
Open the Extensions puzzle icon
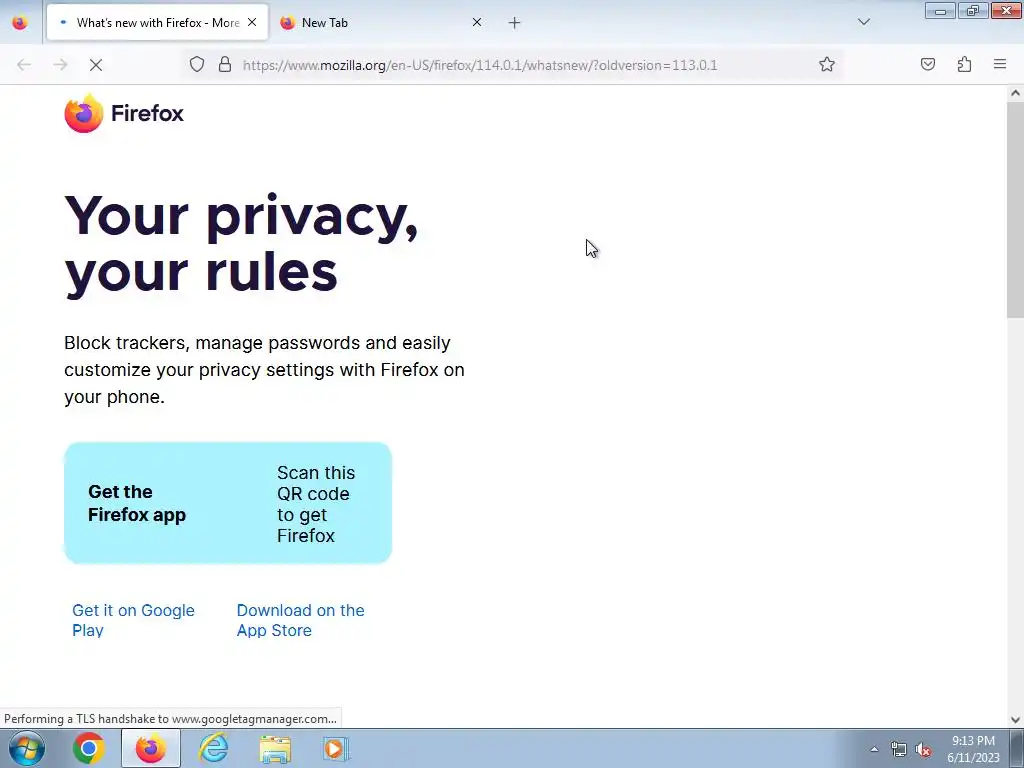[964, 65]
